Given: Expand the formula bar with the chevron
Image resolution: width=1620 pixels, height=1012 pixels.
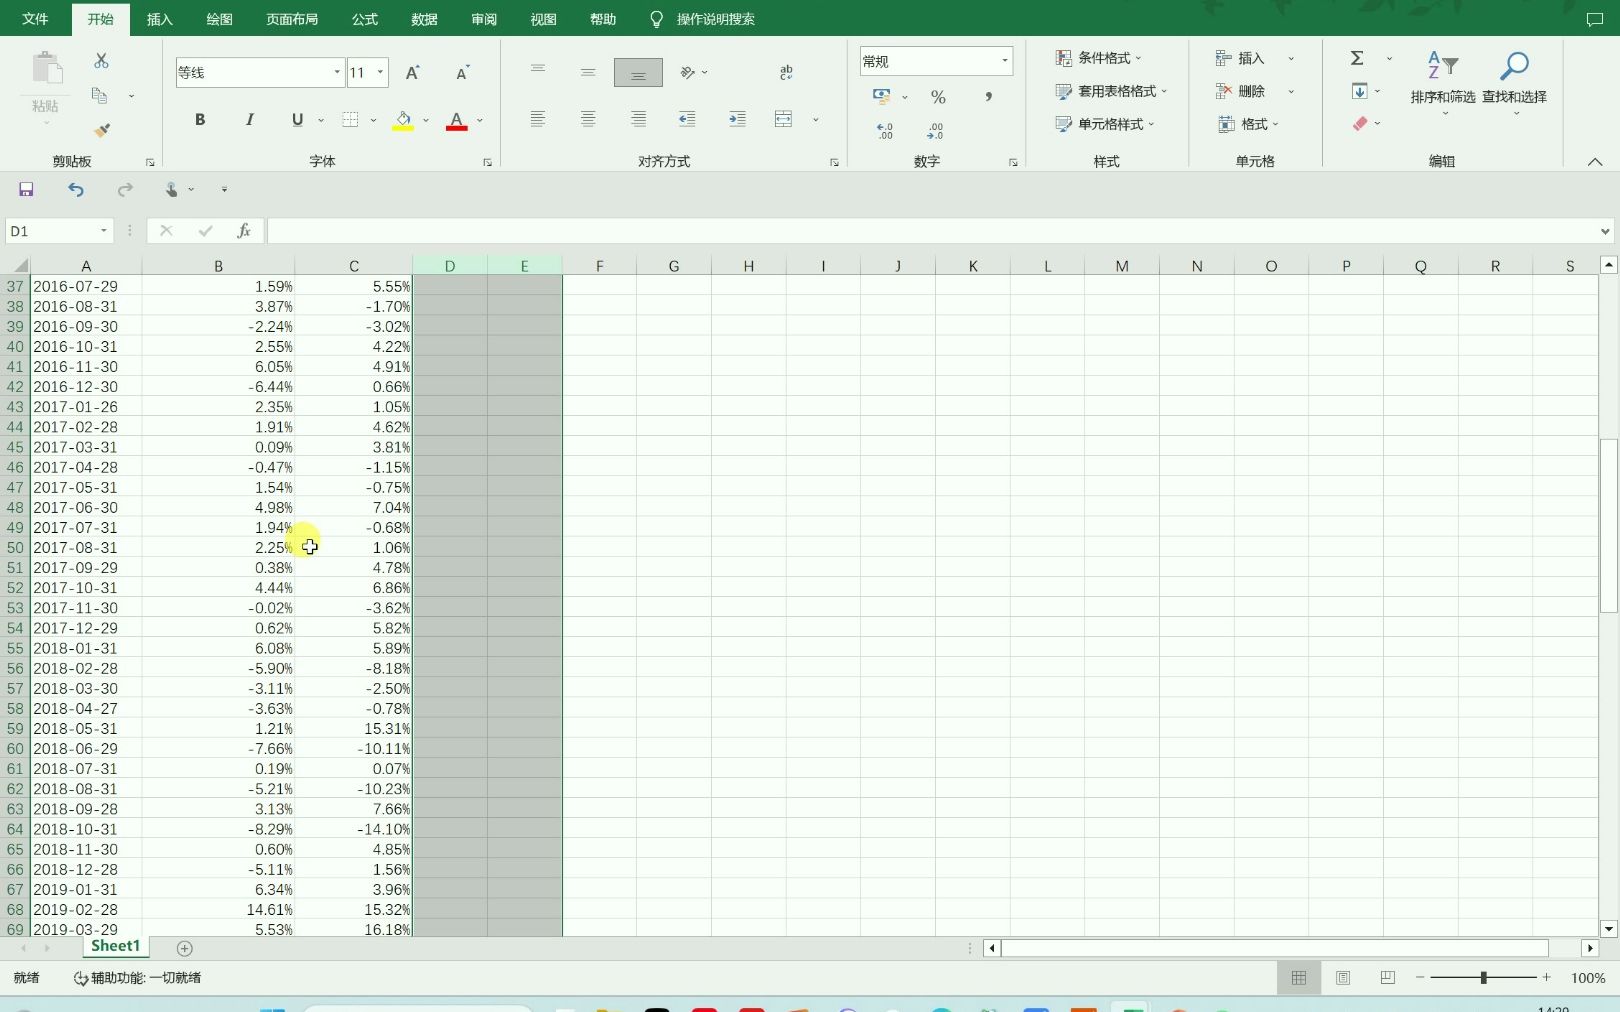Looking at the screenshot, I should pyautogui.click(x=1605, y=231).
